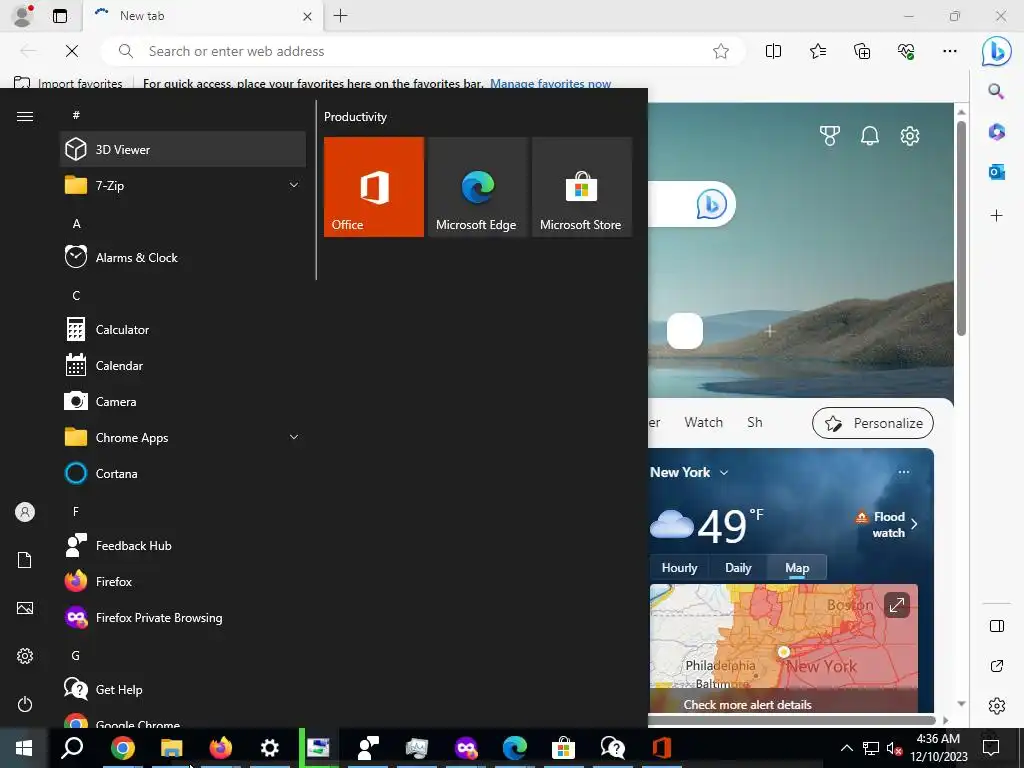Open Microsoft Store from taskbar
The image size is (1024, 768).
[563, 747]
